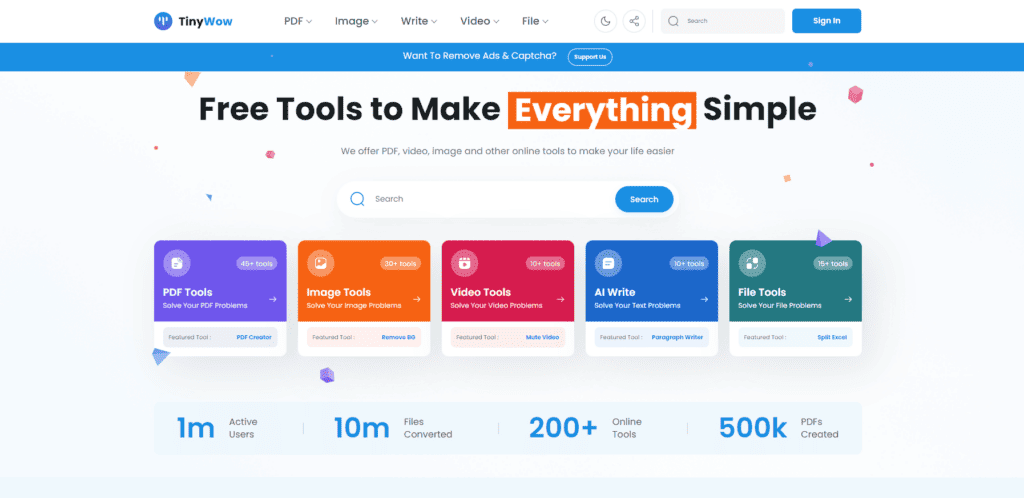This screenshot has height=498, width=1024.
Task: Click the highlighted 'Everything' word
Action: pyautogui.click(x=602, y=110)
